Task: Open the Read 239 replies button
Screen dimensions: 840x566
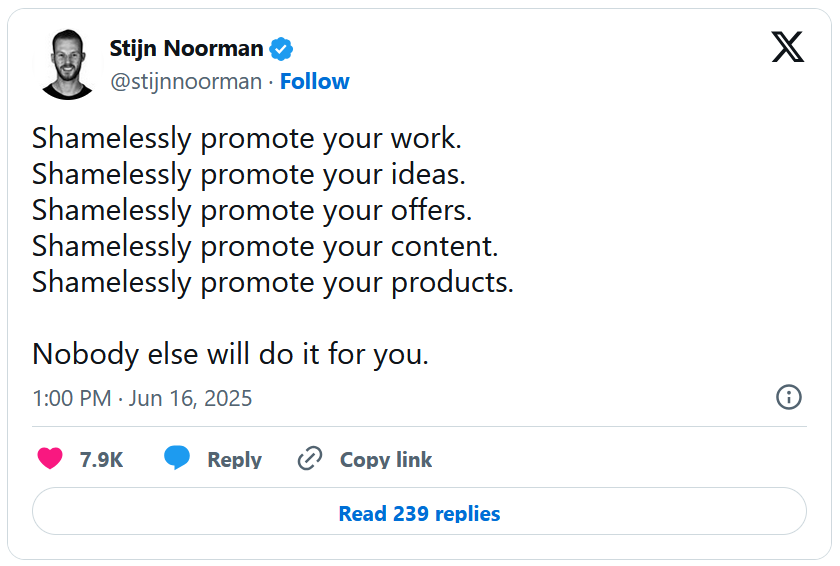Action: pos(419,511)
